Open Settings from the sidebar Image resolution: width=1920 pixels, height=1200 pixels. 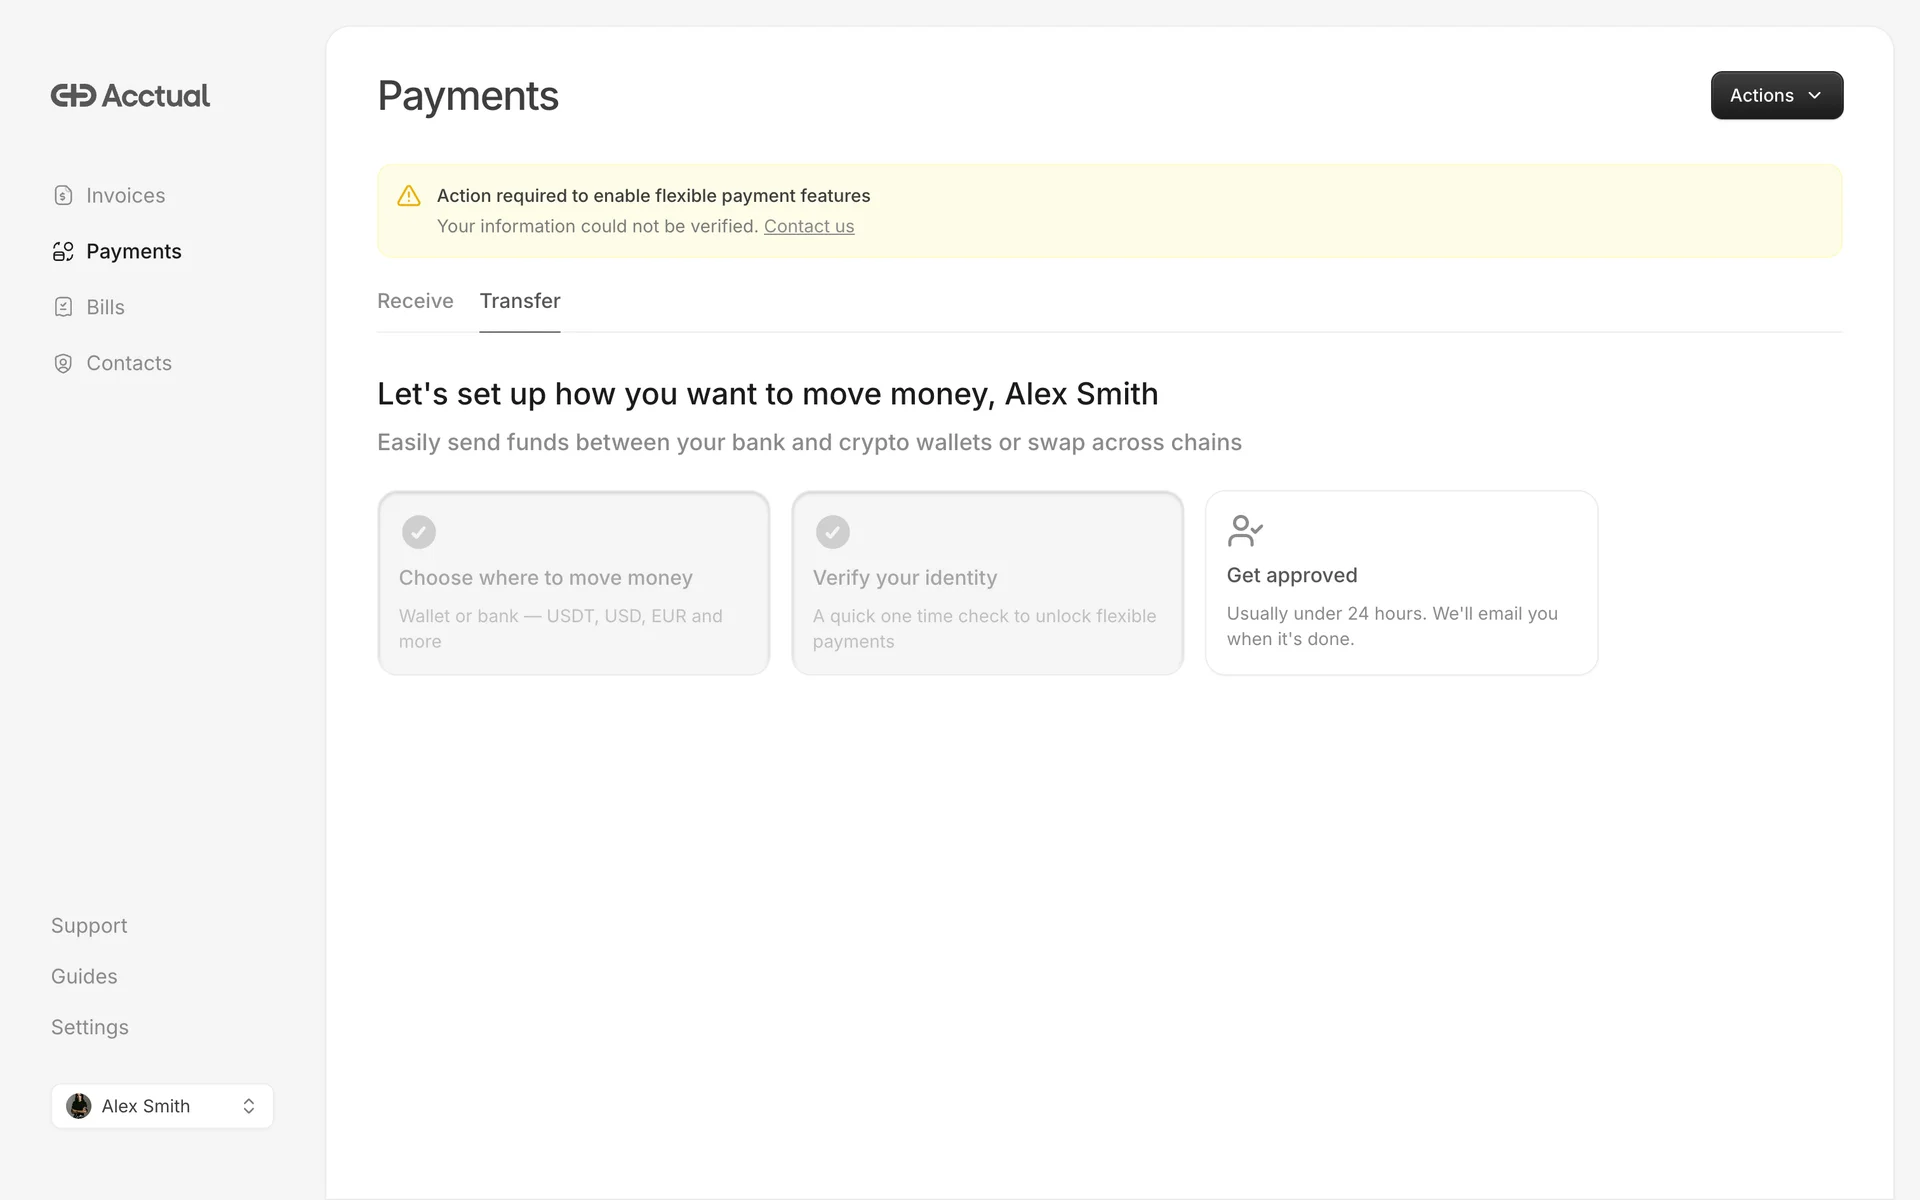click(x=89, y=1027)
